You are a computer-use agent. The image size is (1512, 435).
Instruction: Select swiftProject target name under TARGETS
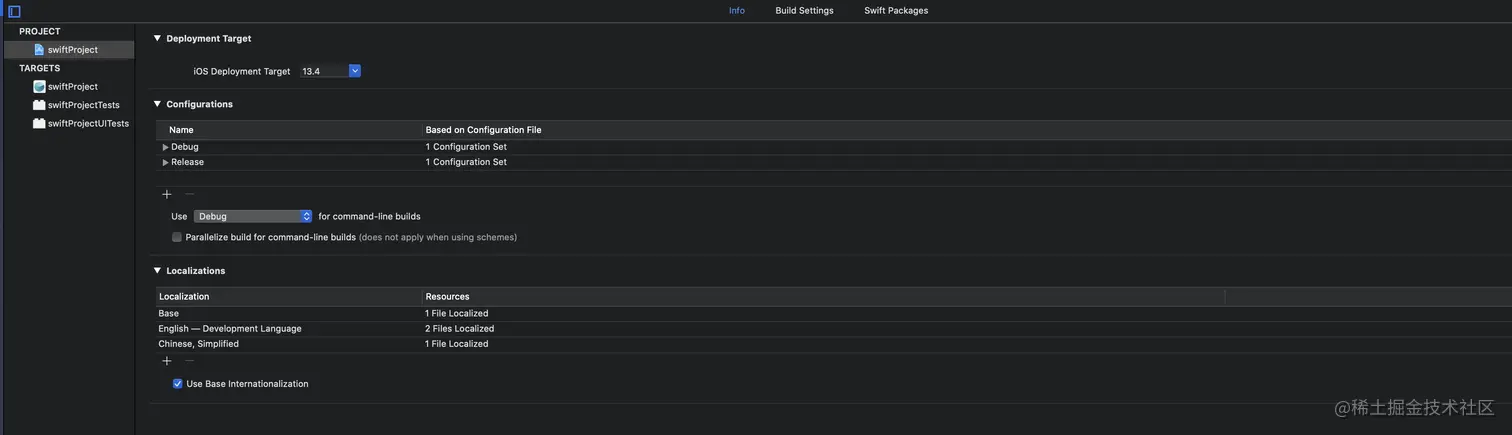tap(73, 86)
